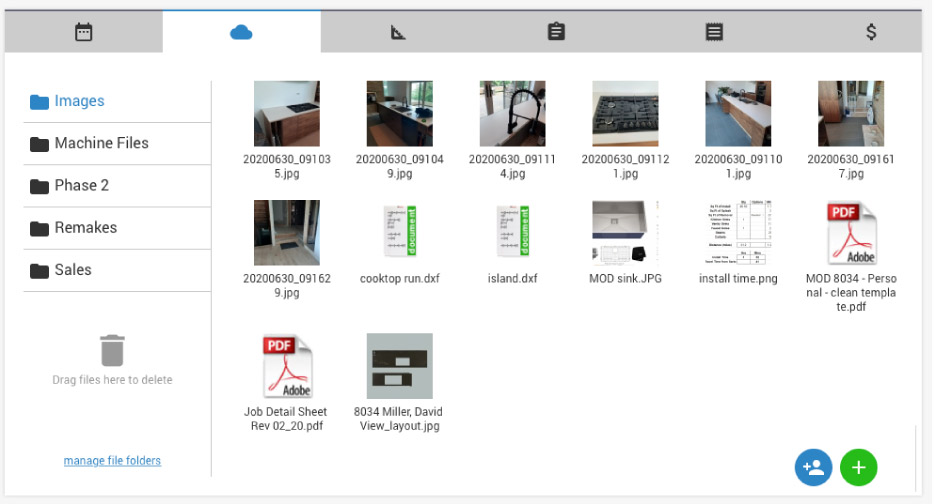Open the install time.png thumbnail
The image size is (935, 504).
click(738, 233)
